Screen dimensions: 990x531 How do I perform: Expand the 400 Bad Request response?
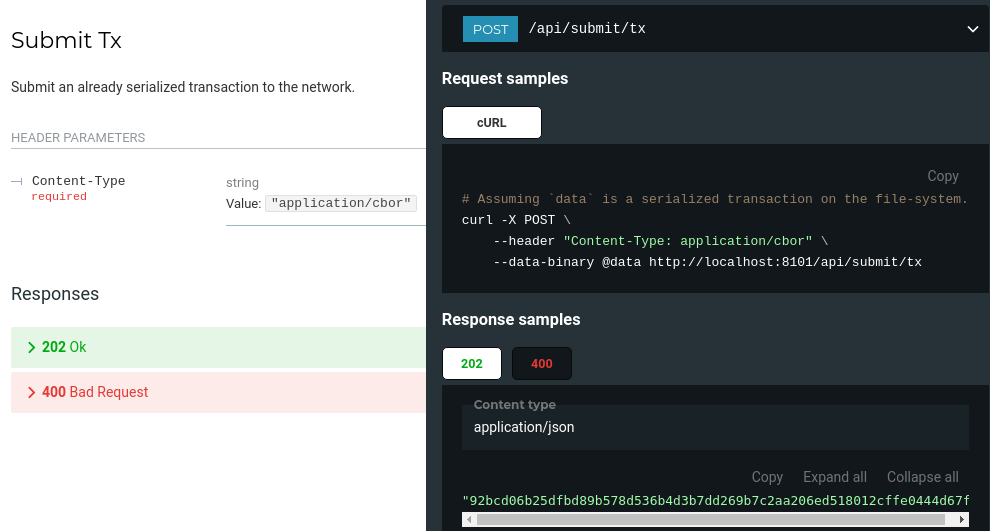click(x=95, y=392)
